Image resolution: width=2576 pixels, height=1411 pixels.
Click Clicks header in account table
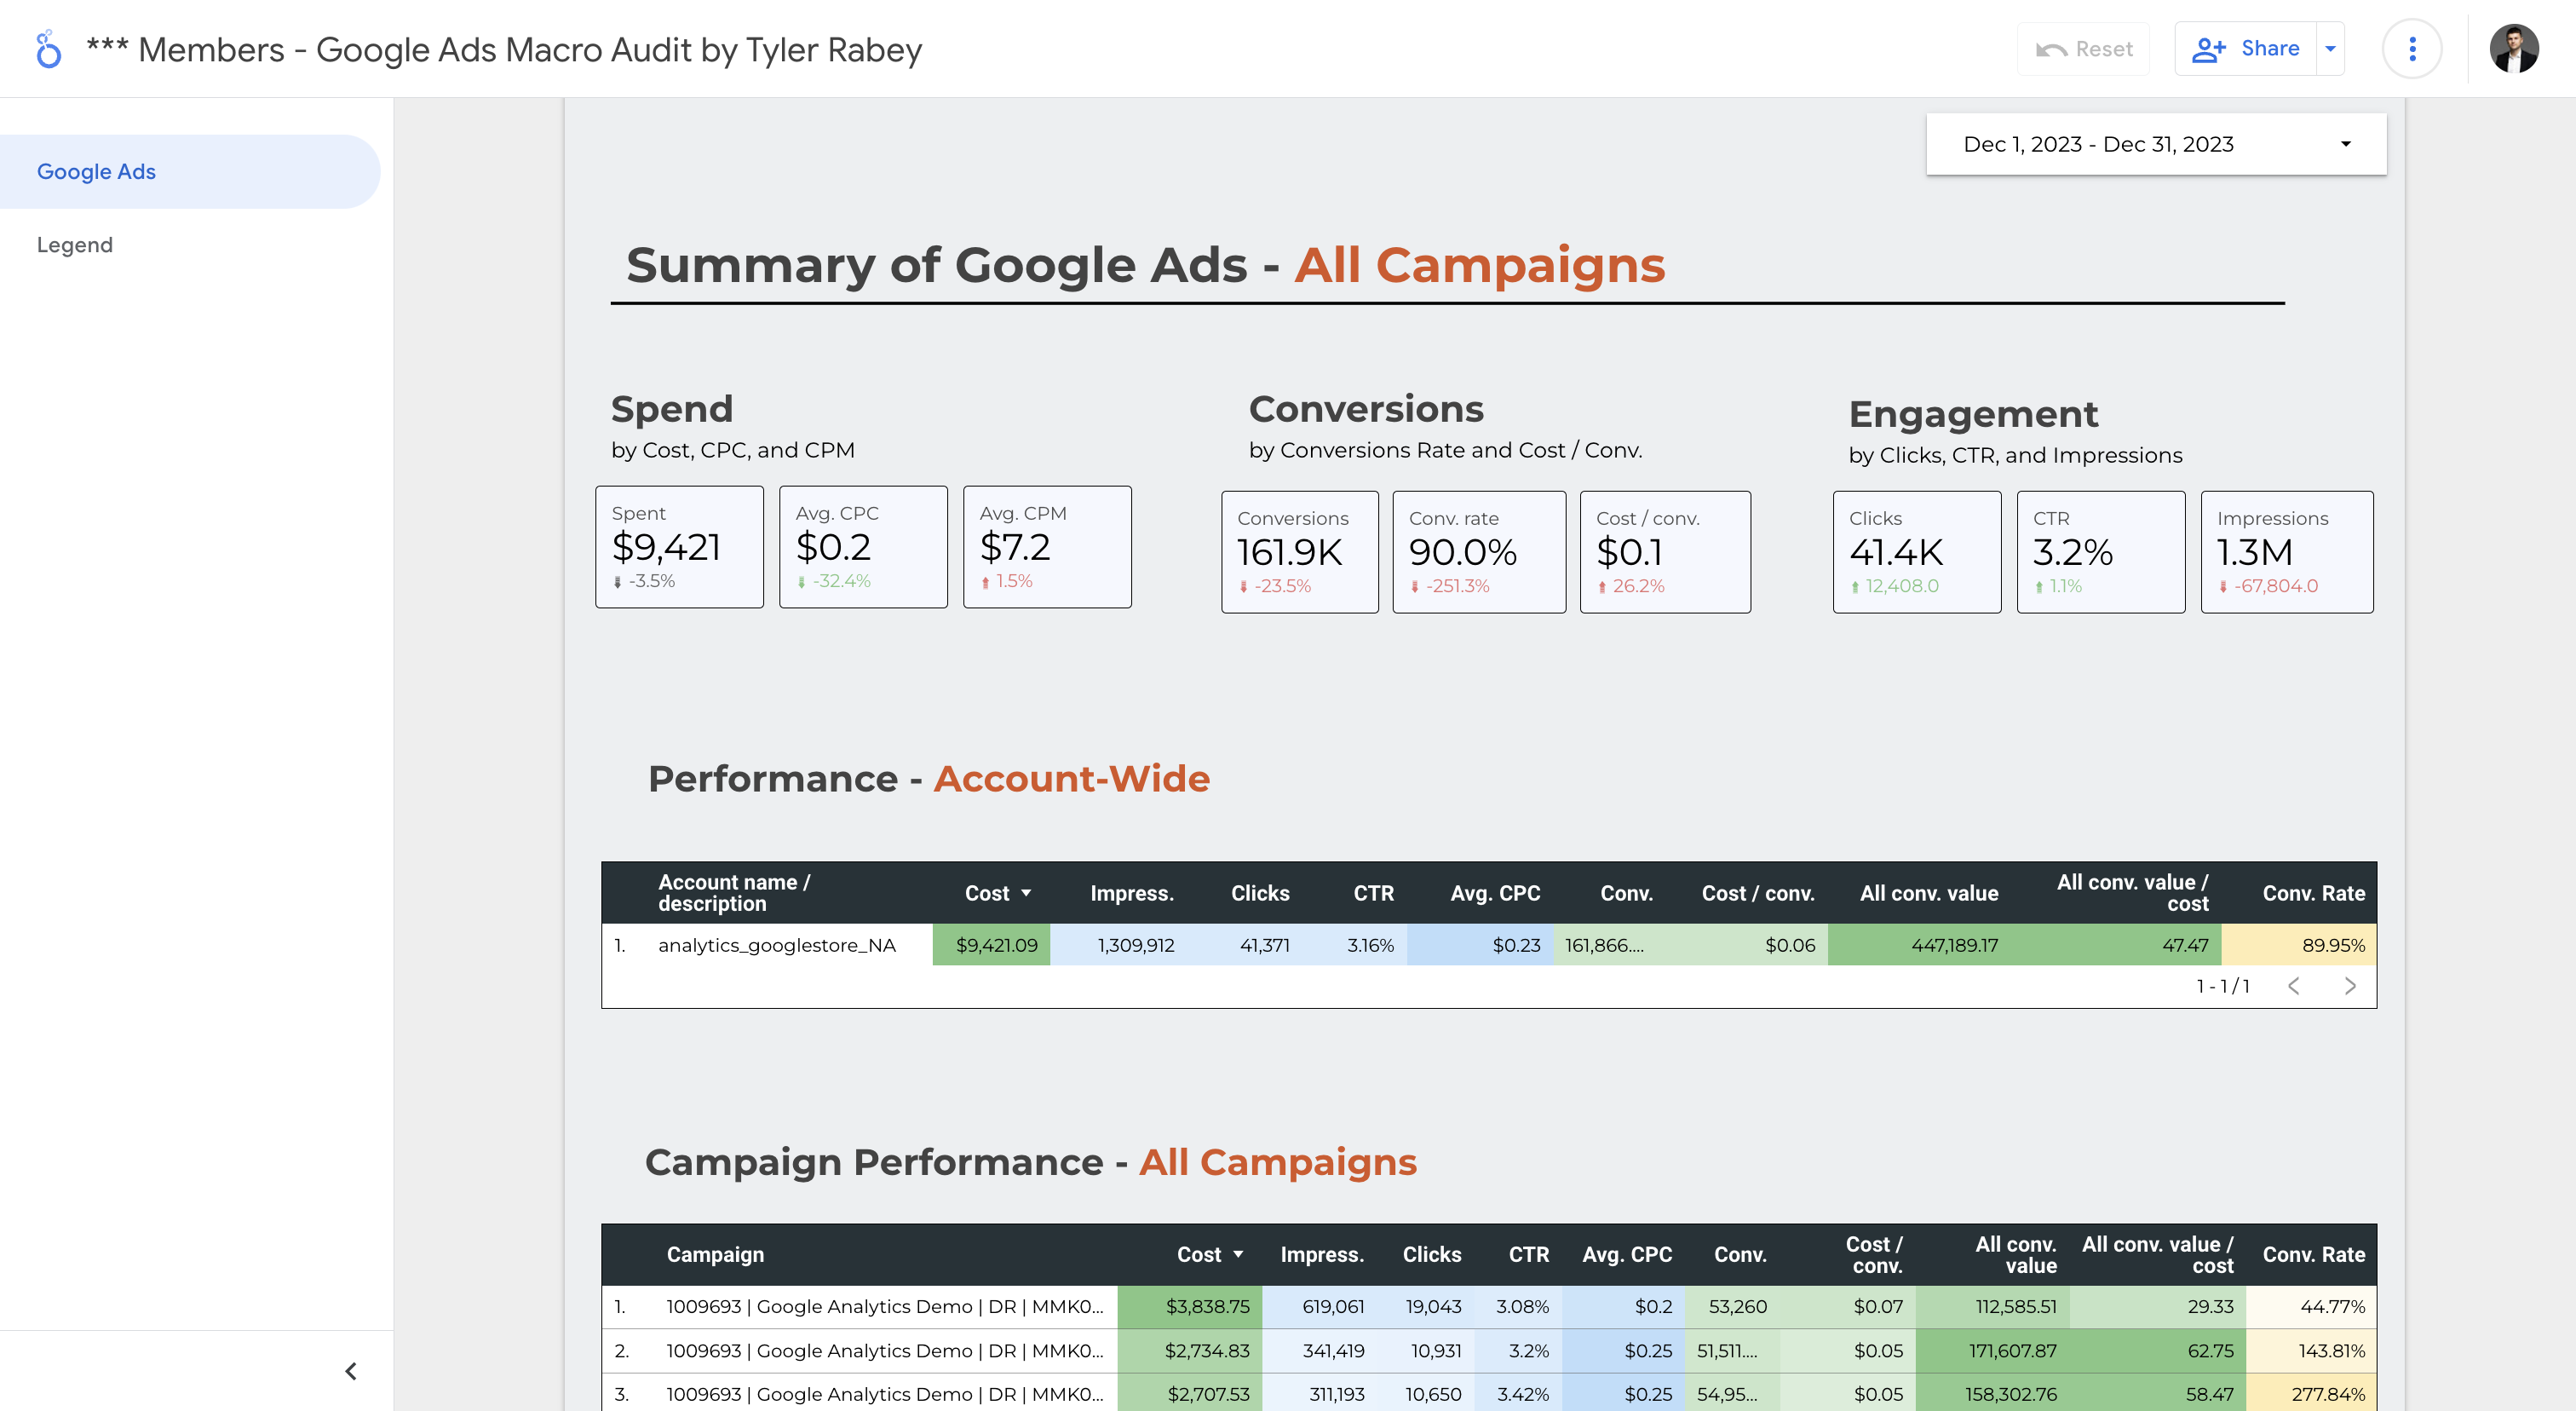1260,893
